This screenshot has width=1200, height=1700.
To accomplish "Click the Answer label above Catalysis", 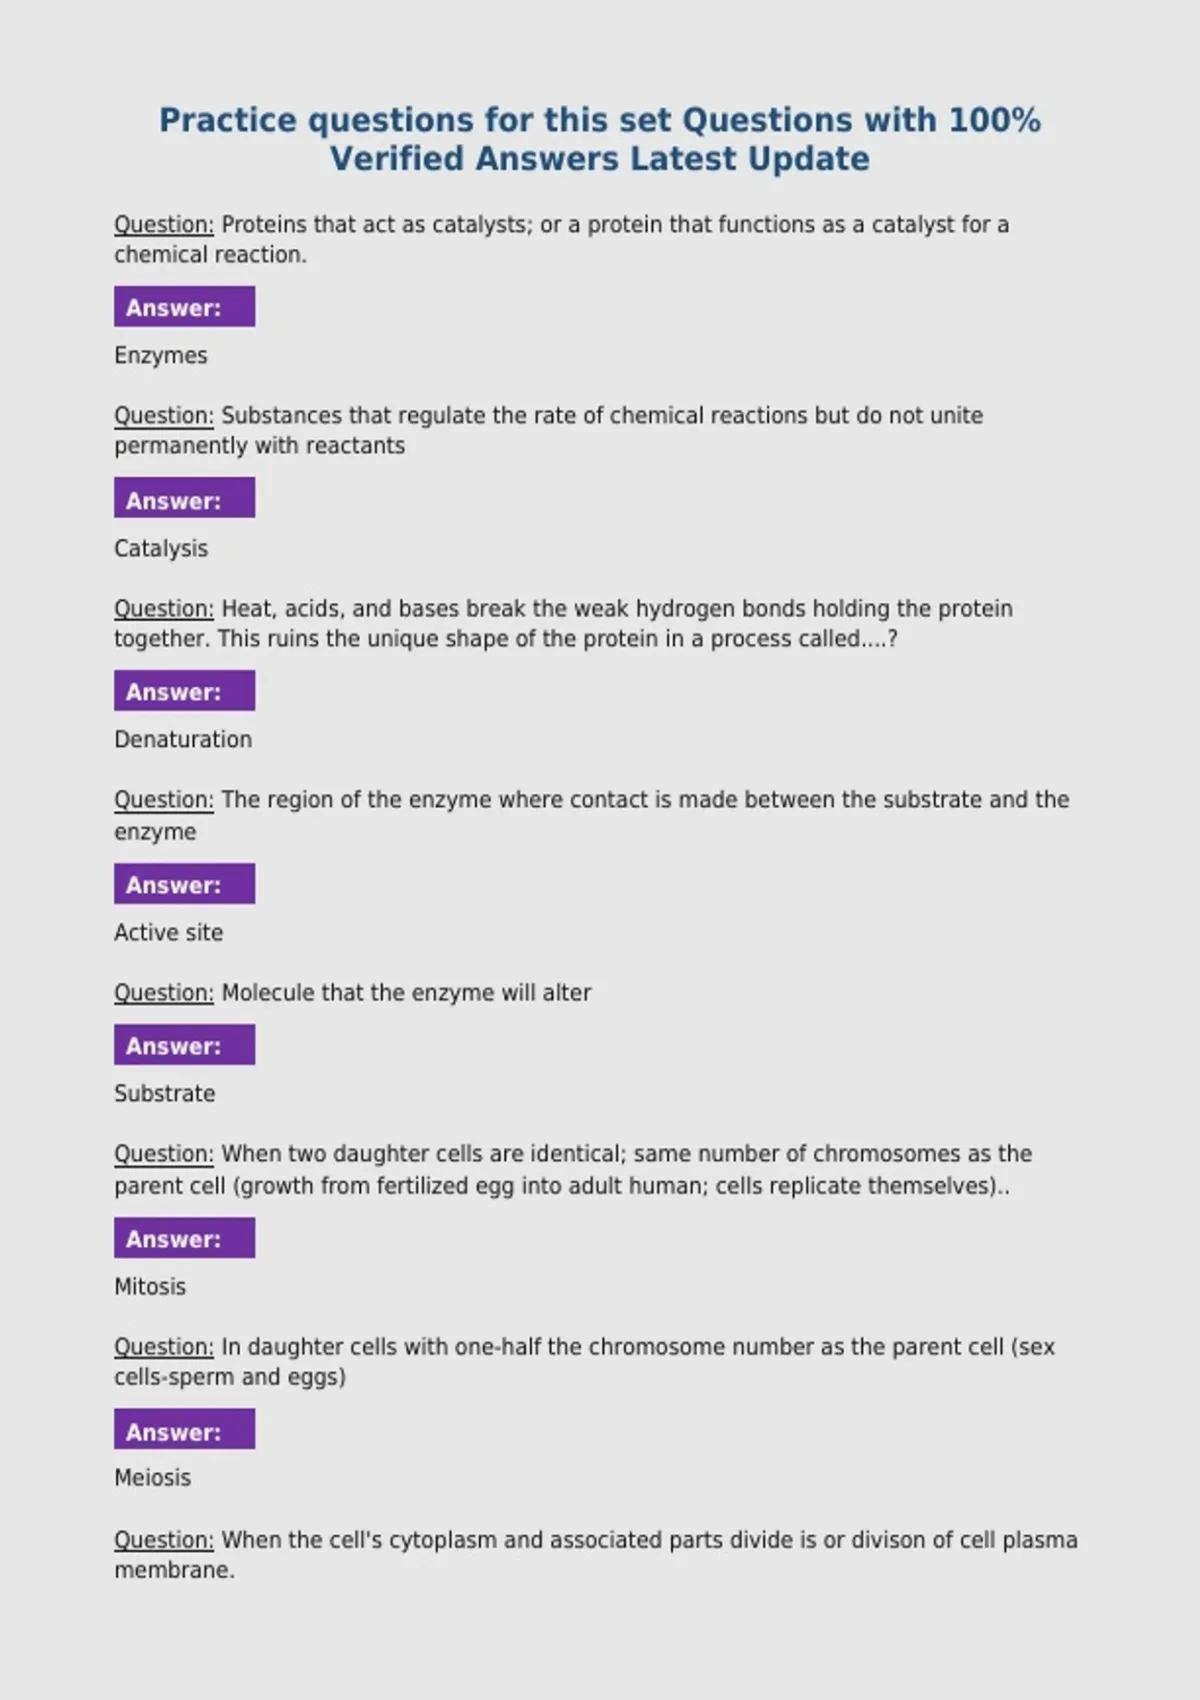I will [x=184, y=498].
